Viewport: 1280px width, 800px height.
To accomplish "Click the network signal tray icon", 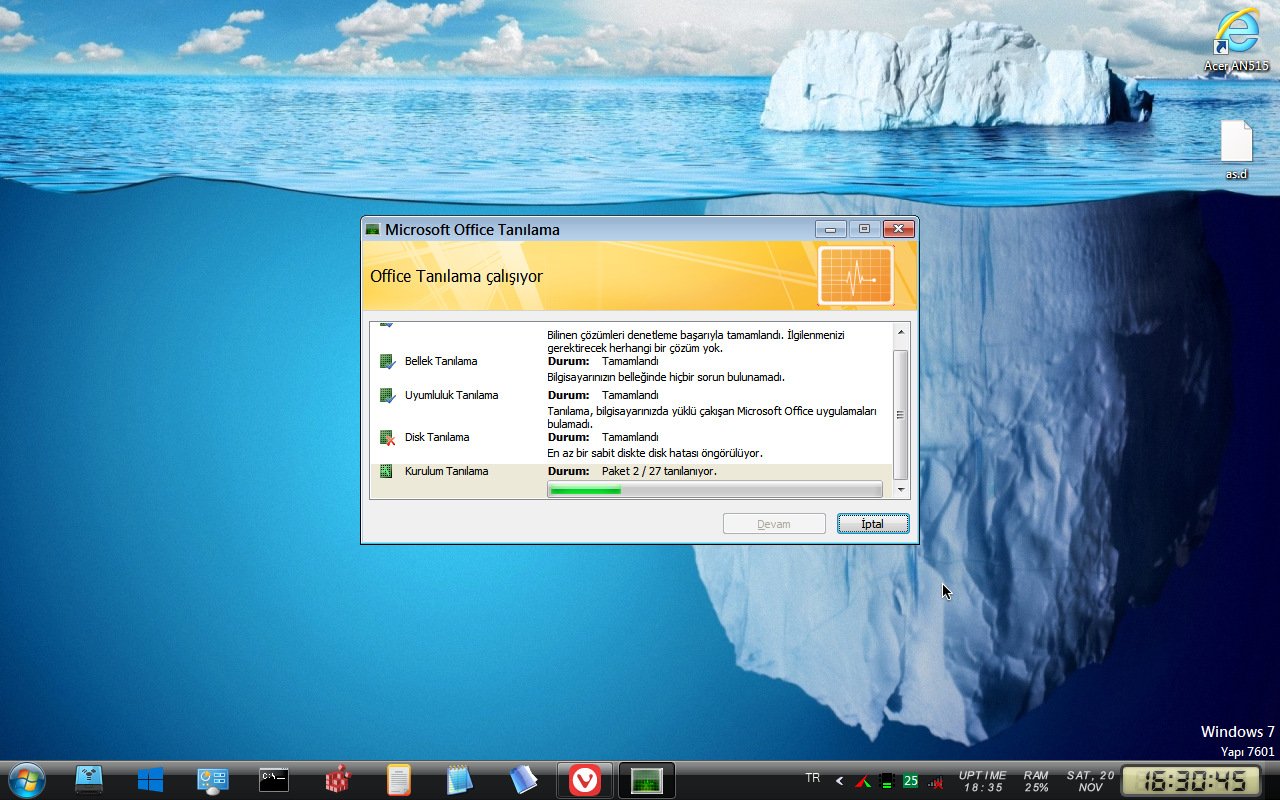I will [x=935, y=781].
